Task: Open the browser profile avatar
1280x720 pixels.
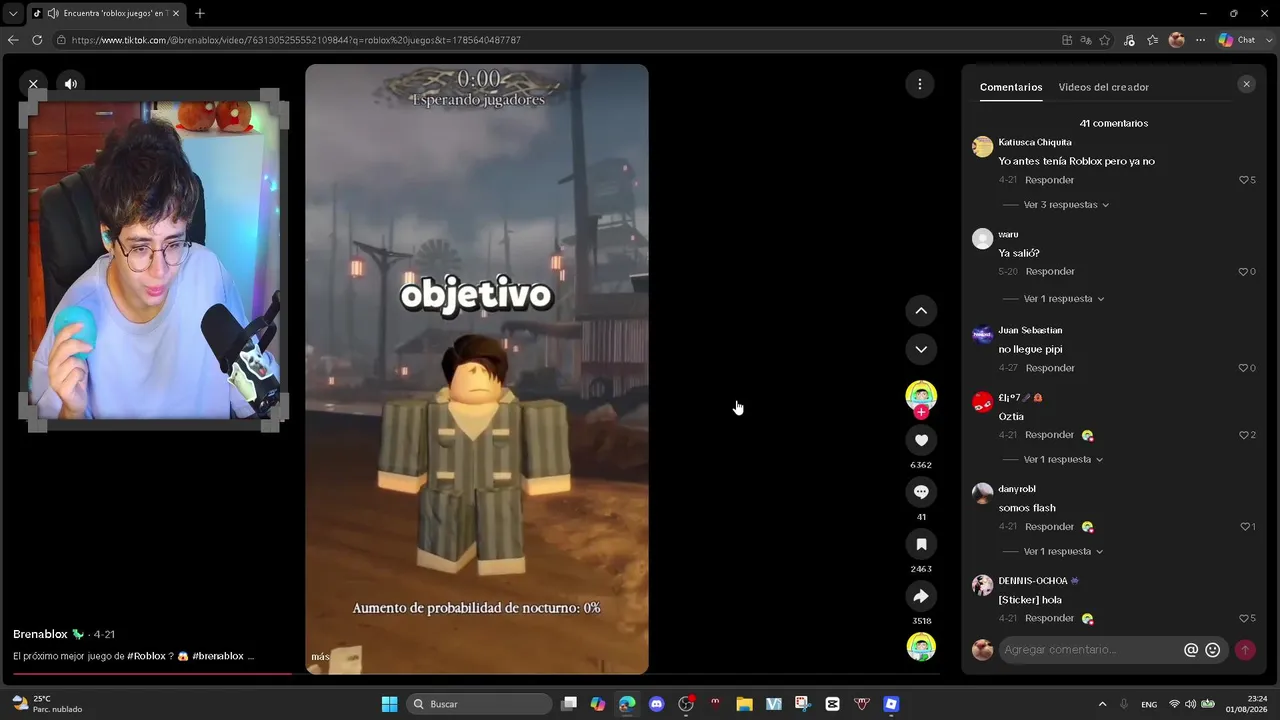Action: click(1177, 40)
